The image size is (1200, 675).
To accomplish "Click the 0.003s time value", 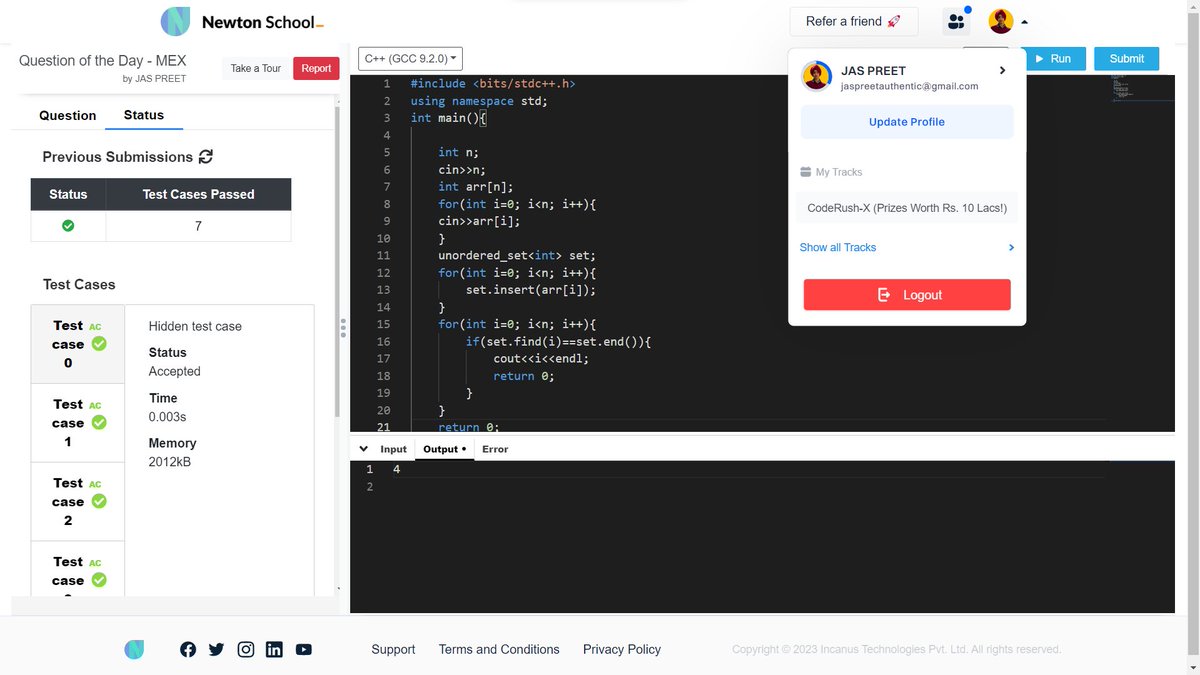I will (x=167, y=416).
